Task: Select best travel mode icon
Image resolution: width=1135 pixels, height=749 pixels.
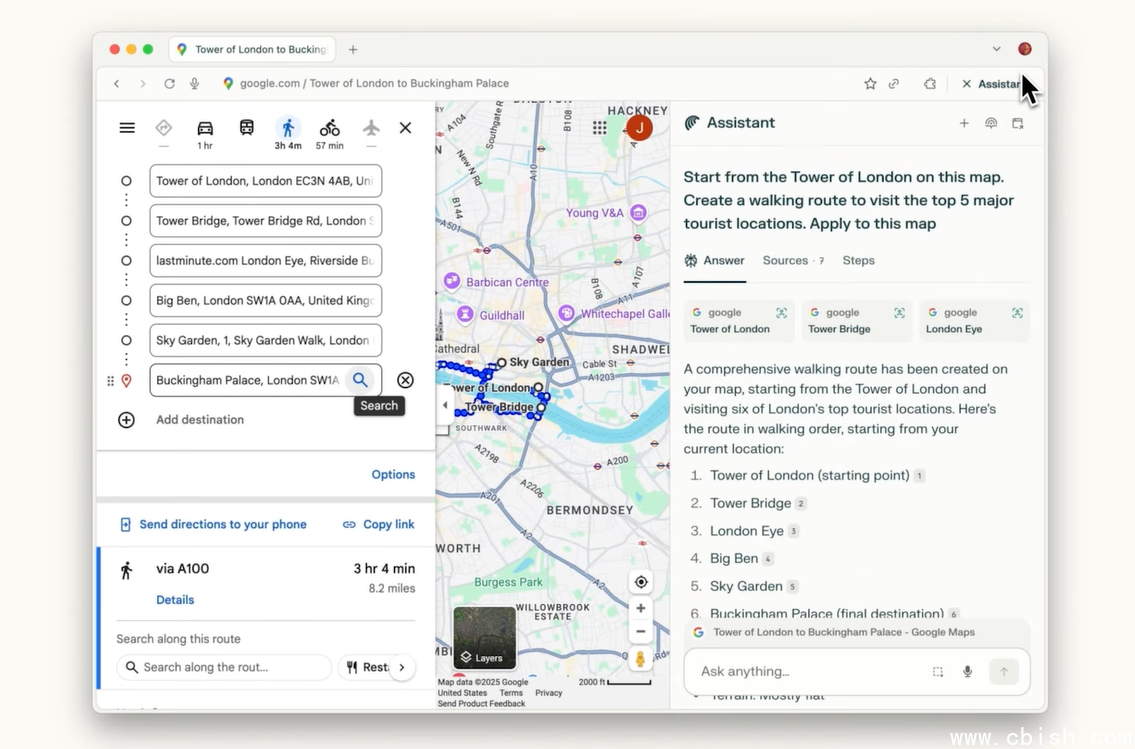Action: (164, 128)
